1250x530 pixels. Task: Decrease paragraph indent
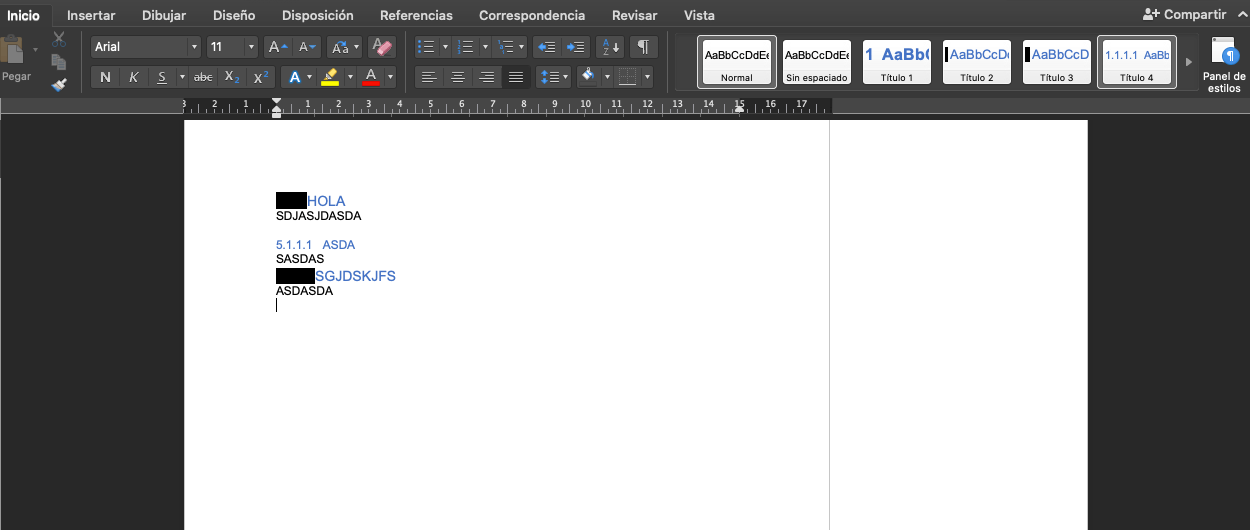(546, 47)
